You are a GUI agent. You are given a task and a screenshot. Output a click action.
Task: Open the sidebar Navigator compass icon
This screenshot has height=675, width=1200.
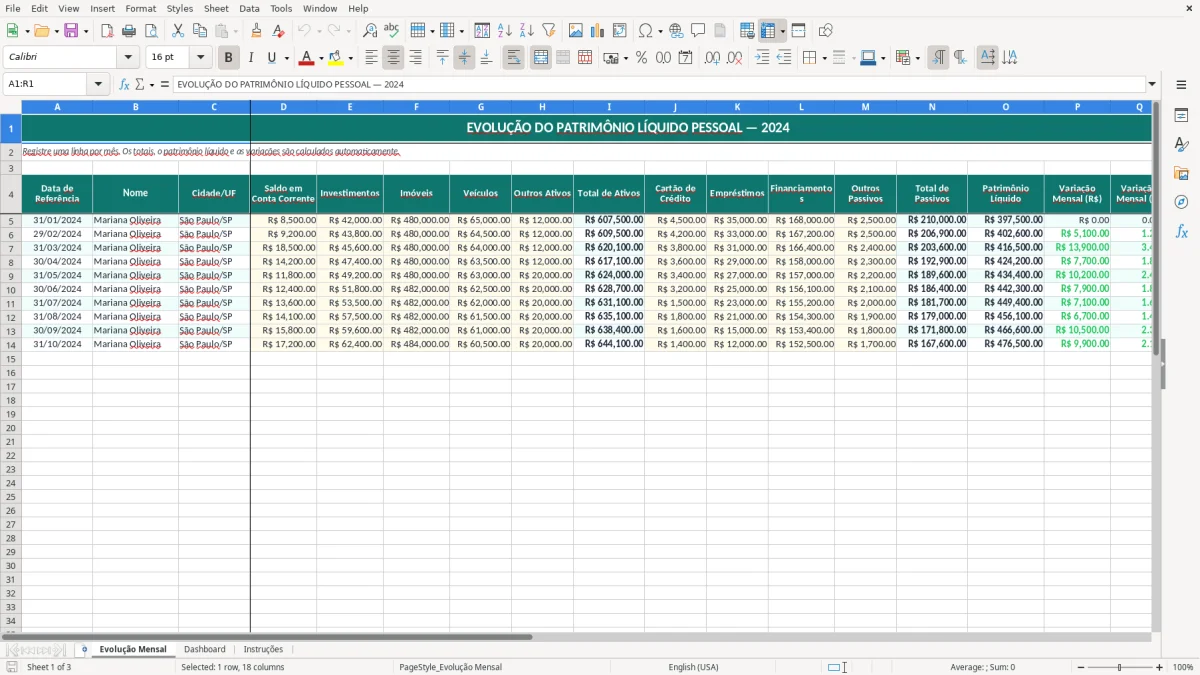point(1181,202)
